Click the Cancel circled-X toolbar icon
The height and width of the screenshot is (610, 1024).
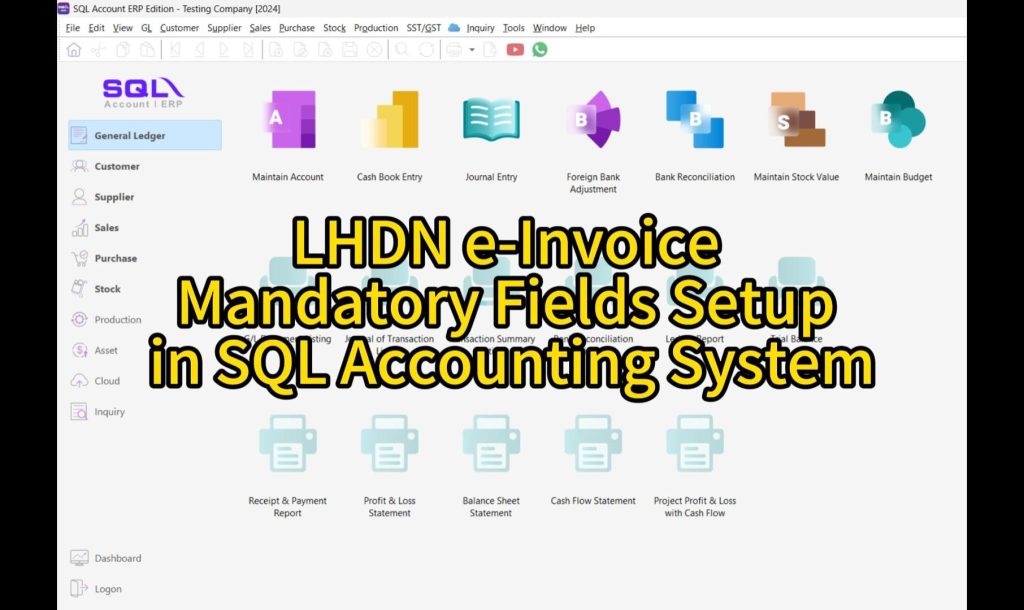pos(374,50)
